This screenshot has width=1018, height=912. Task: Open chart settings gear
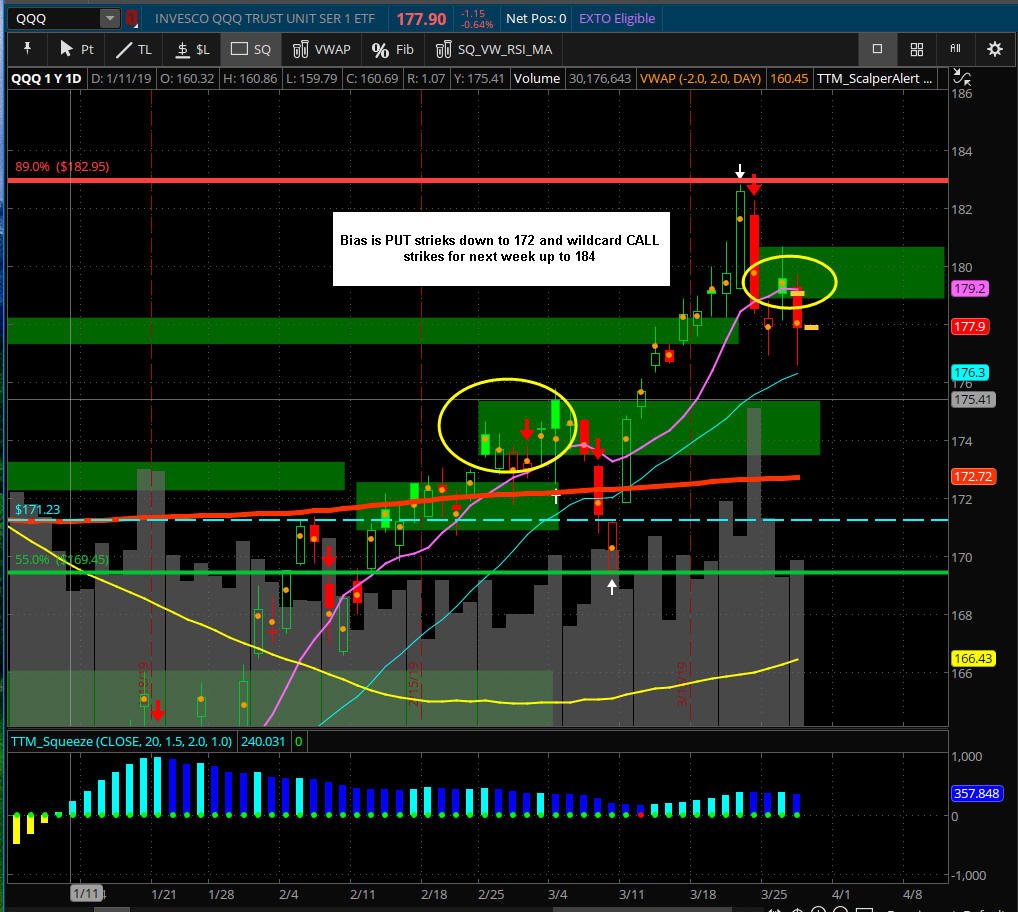994,49
